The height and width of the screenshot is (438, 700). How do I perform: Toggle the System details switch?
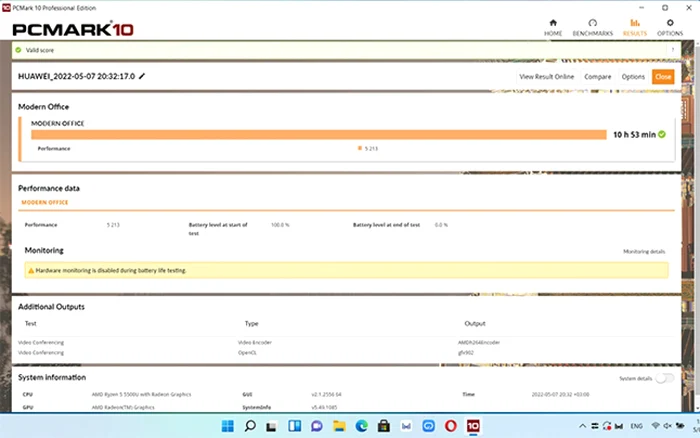pyautogui.click(x=665, y=378)
